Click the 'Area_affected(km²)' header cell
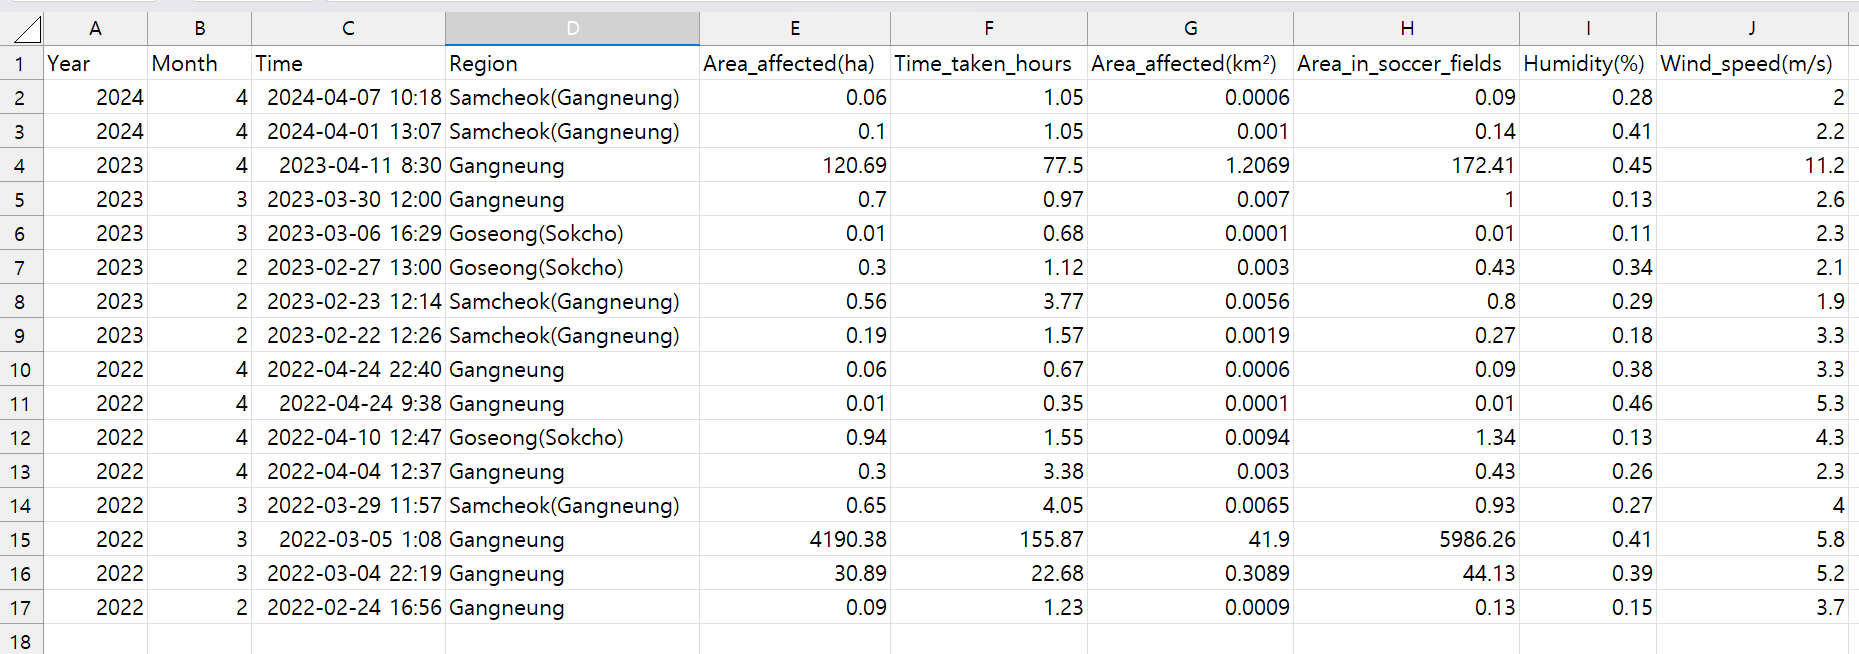Screen dimensions: 1859x654 [x=1190, y=64]
